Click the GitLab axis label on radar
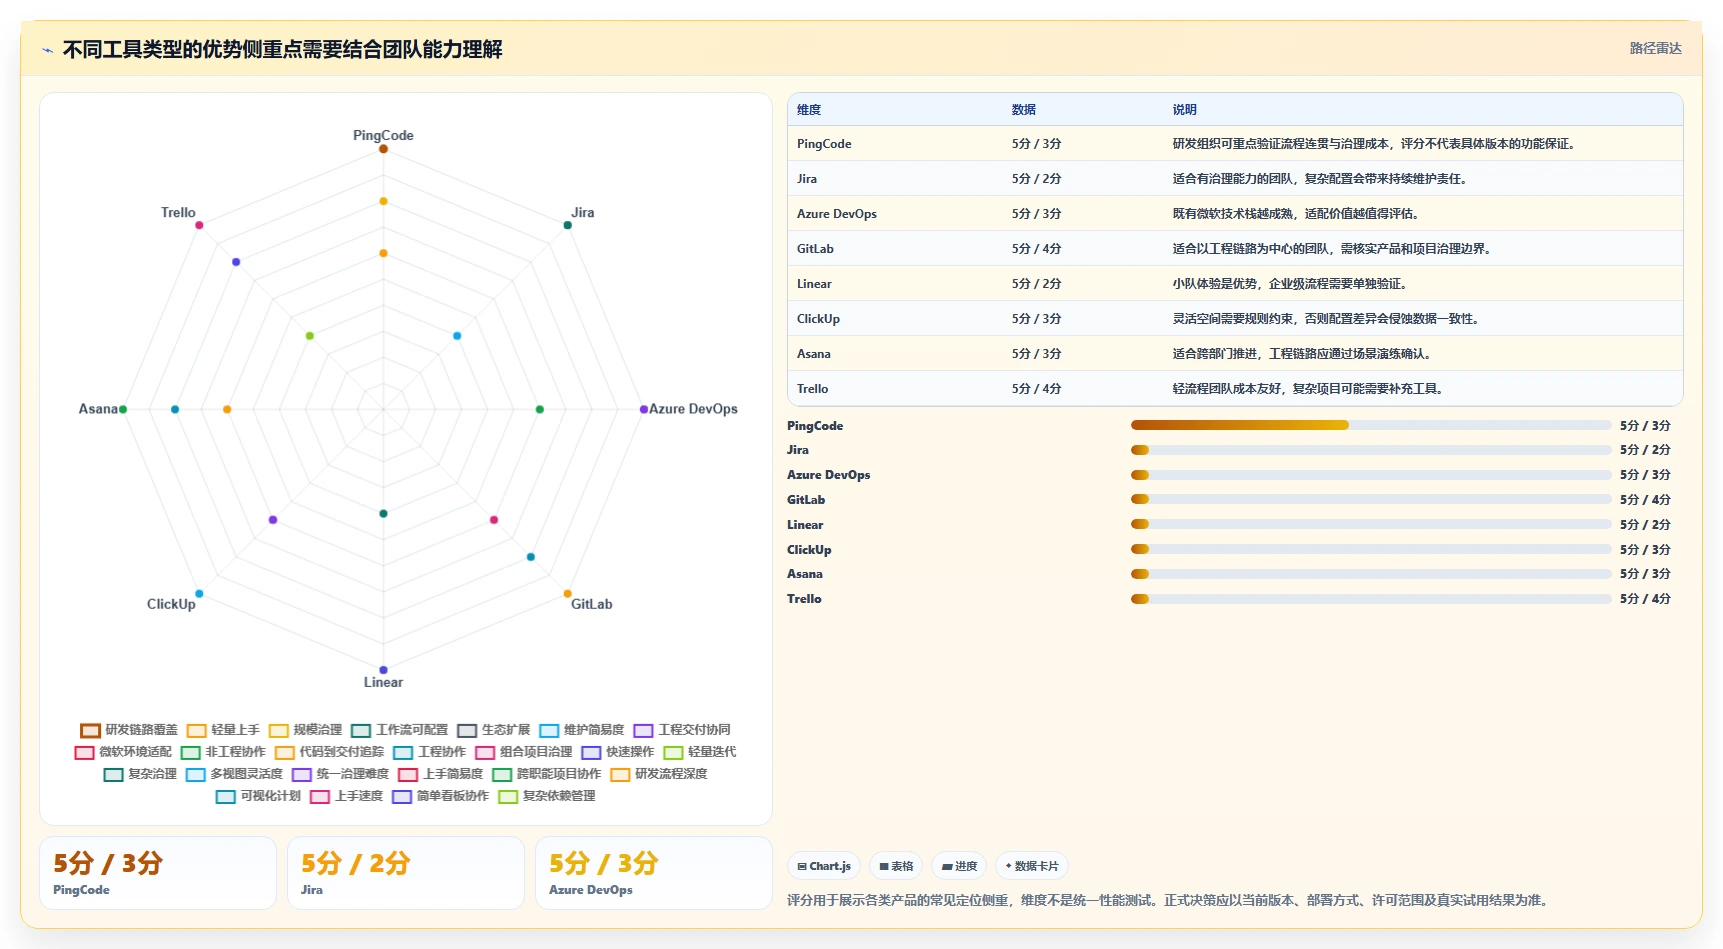This screenshot has height=949, width=1723. click(x=592, y=604)
